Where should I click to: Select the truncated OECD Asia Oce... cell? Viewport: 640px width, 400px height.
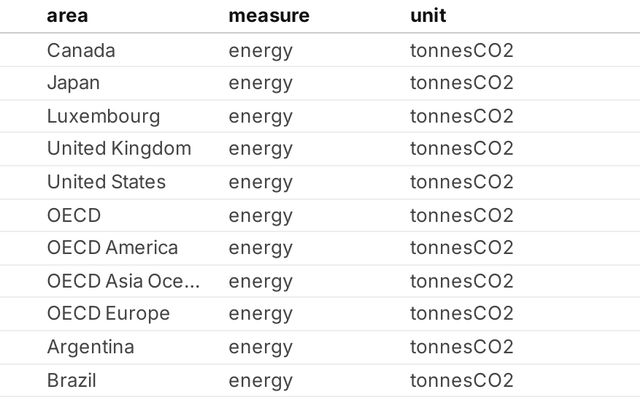[x=123, y=281]
